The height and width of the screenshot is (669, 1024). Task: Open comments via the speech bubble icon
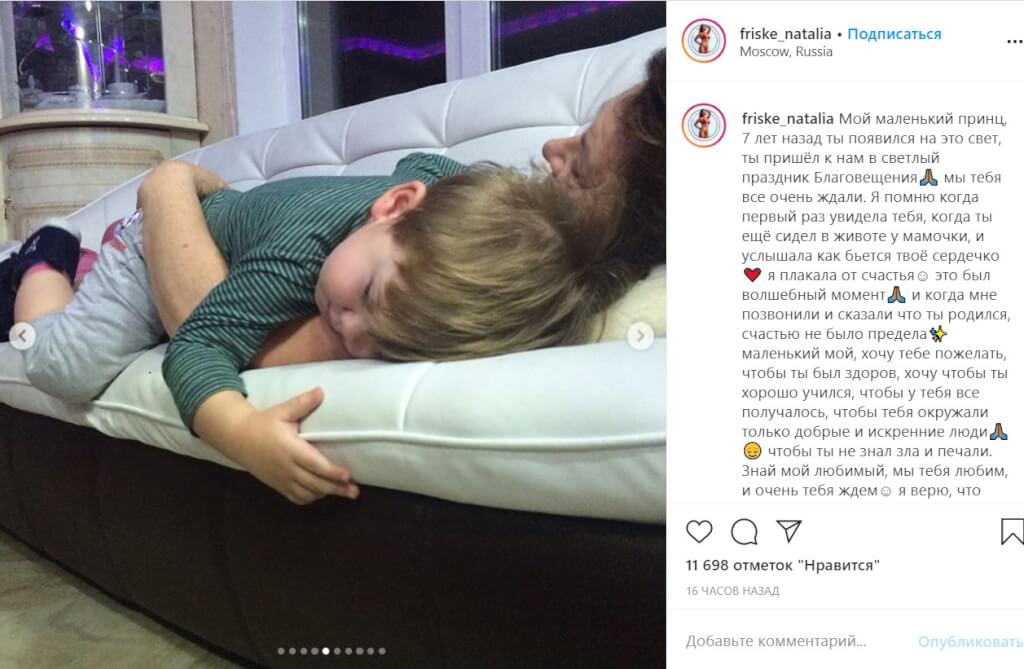744,532
